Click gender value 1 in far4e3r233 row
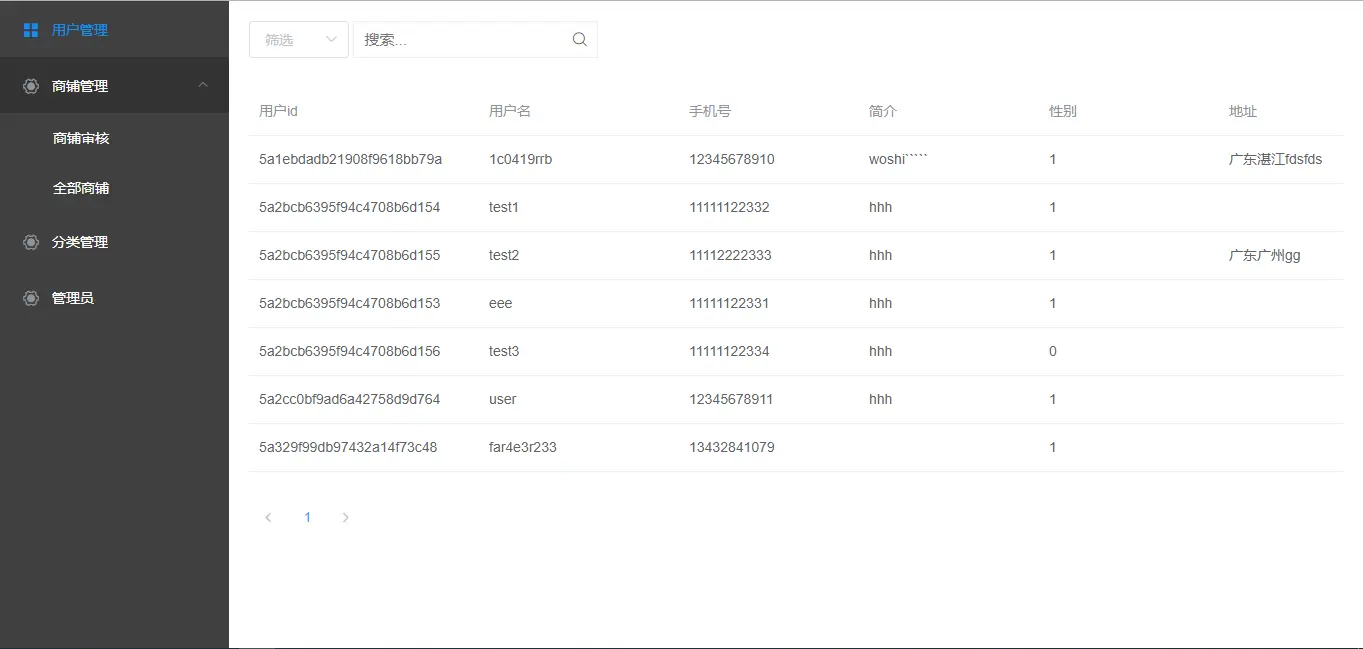 coord(1053,447)
